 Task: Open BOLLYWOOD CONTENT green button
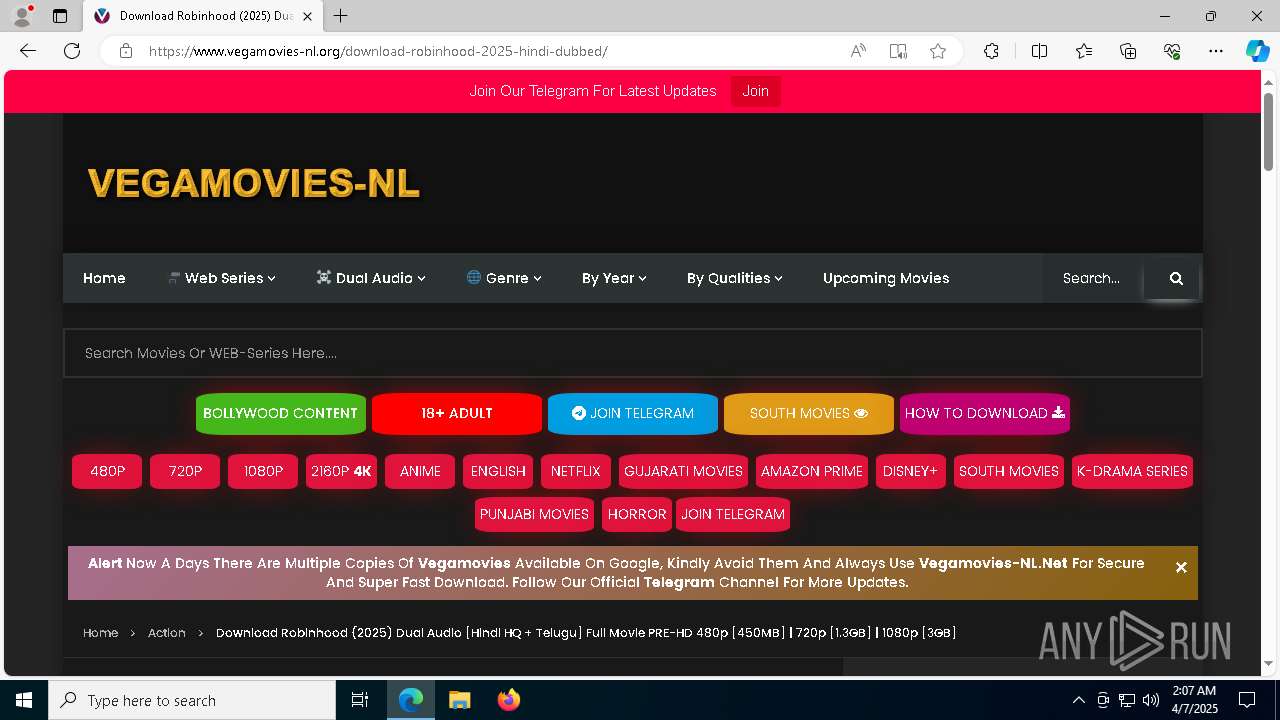click(280, 413)
